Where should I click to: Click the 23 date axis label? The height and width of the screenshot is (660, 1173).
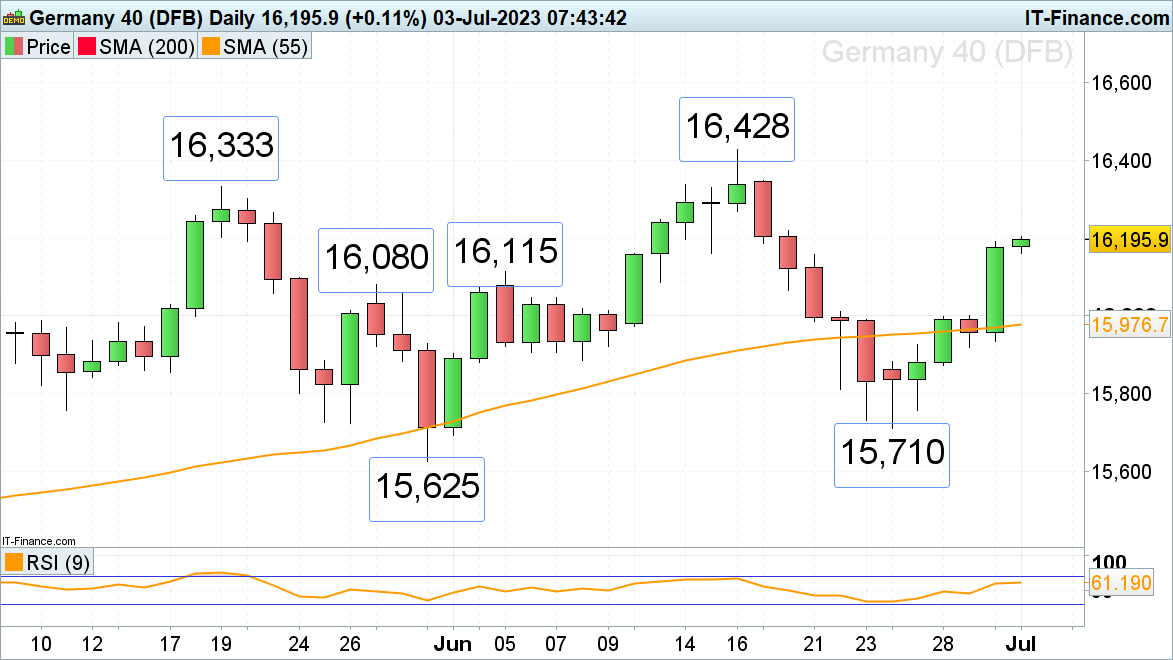866,644
